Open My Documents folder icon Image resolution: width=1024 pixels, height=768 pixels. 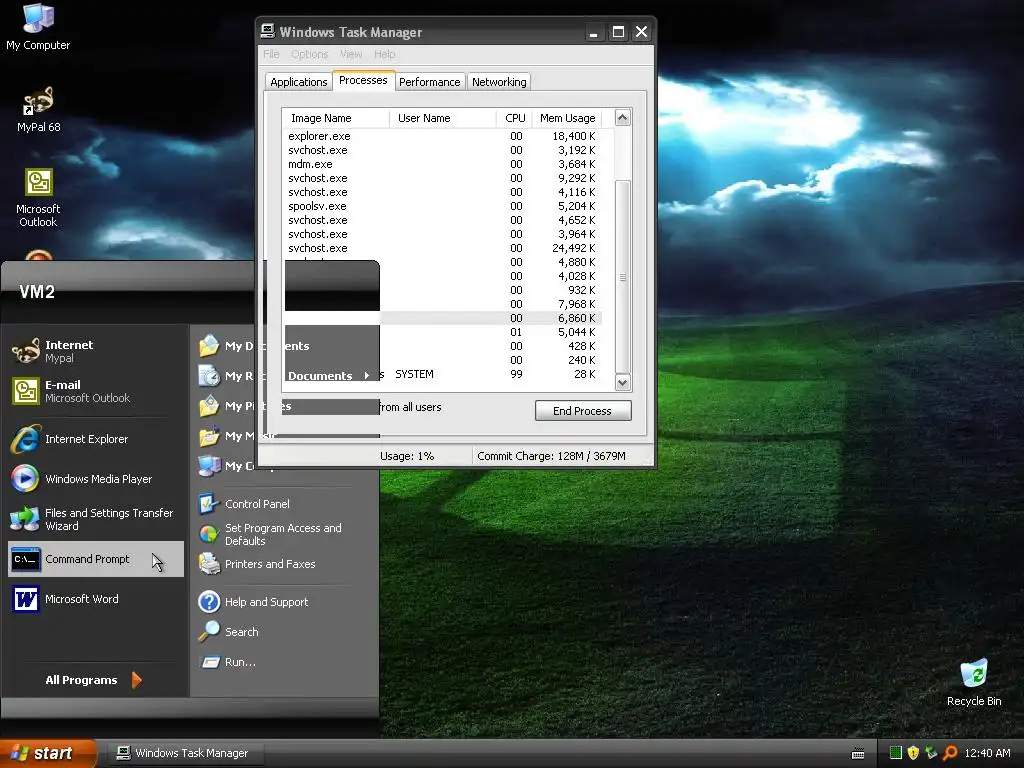[x=209, y=345]
